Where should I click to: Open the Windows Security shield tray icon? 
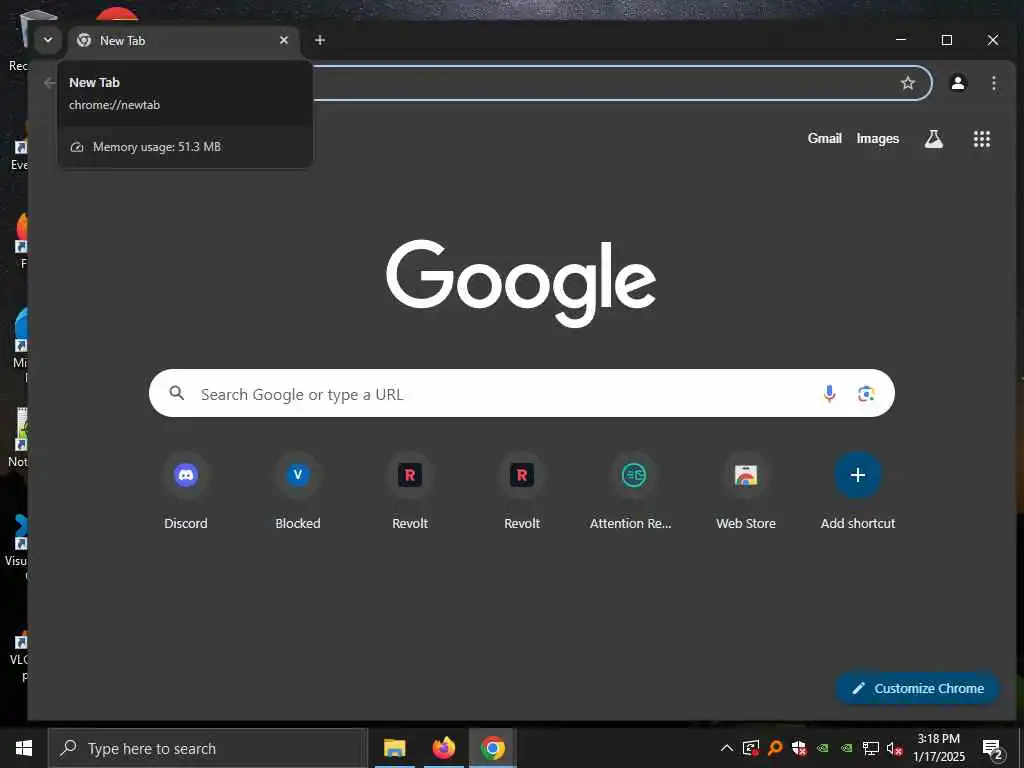click(x=799, y=748)
